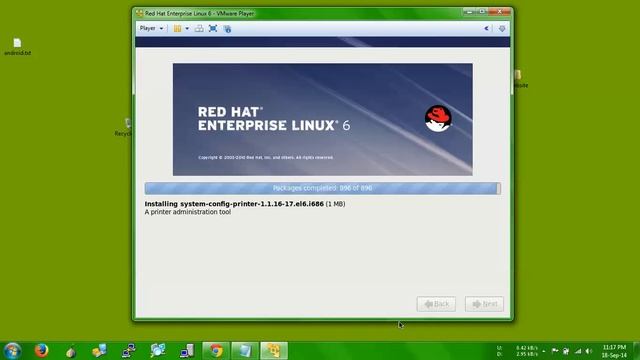Viewport: 640px width, 360px height.
Task: Click the upload/download speed meter in taskbar
Action: [517, 351]
